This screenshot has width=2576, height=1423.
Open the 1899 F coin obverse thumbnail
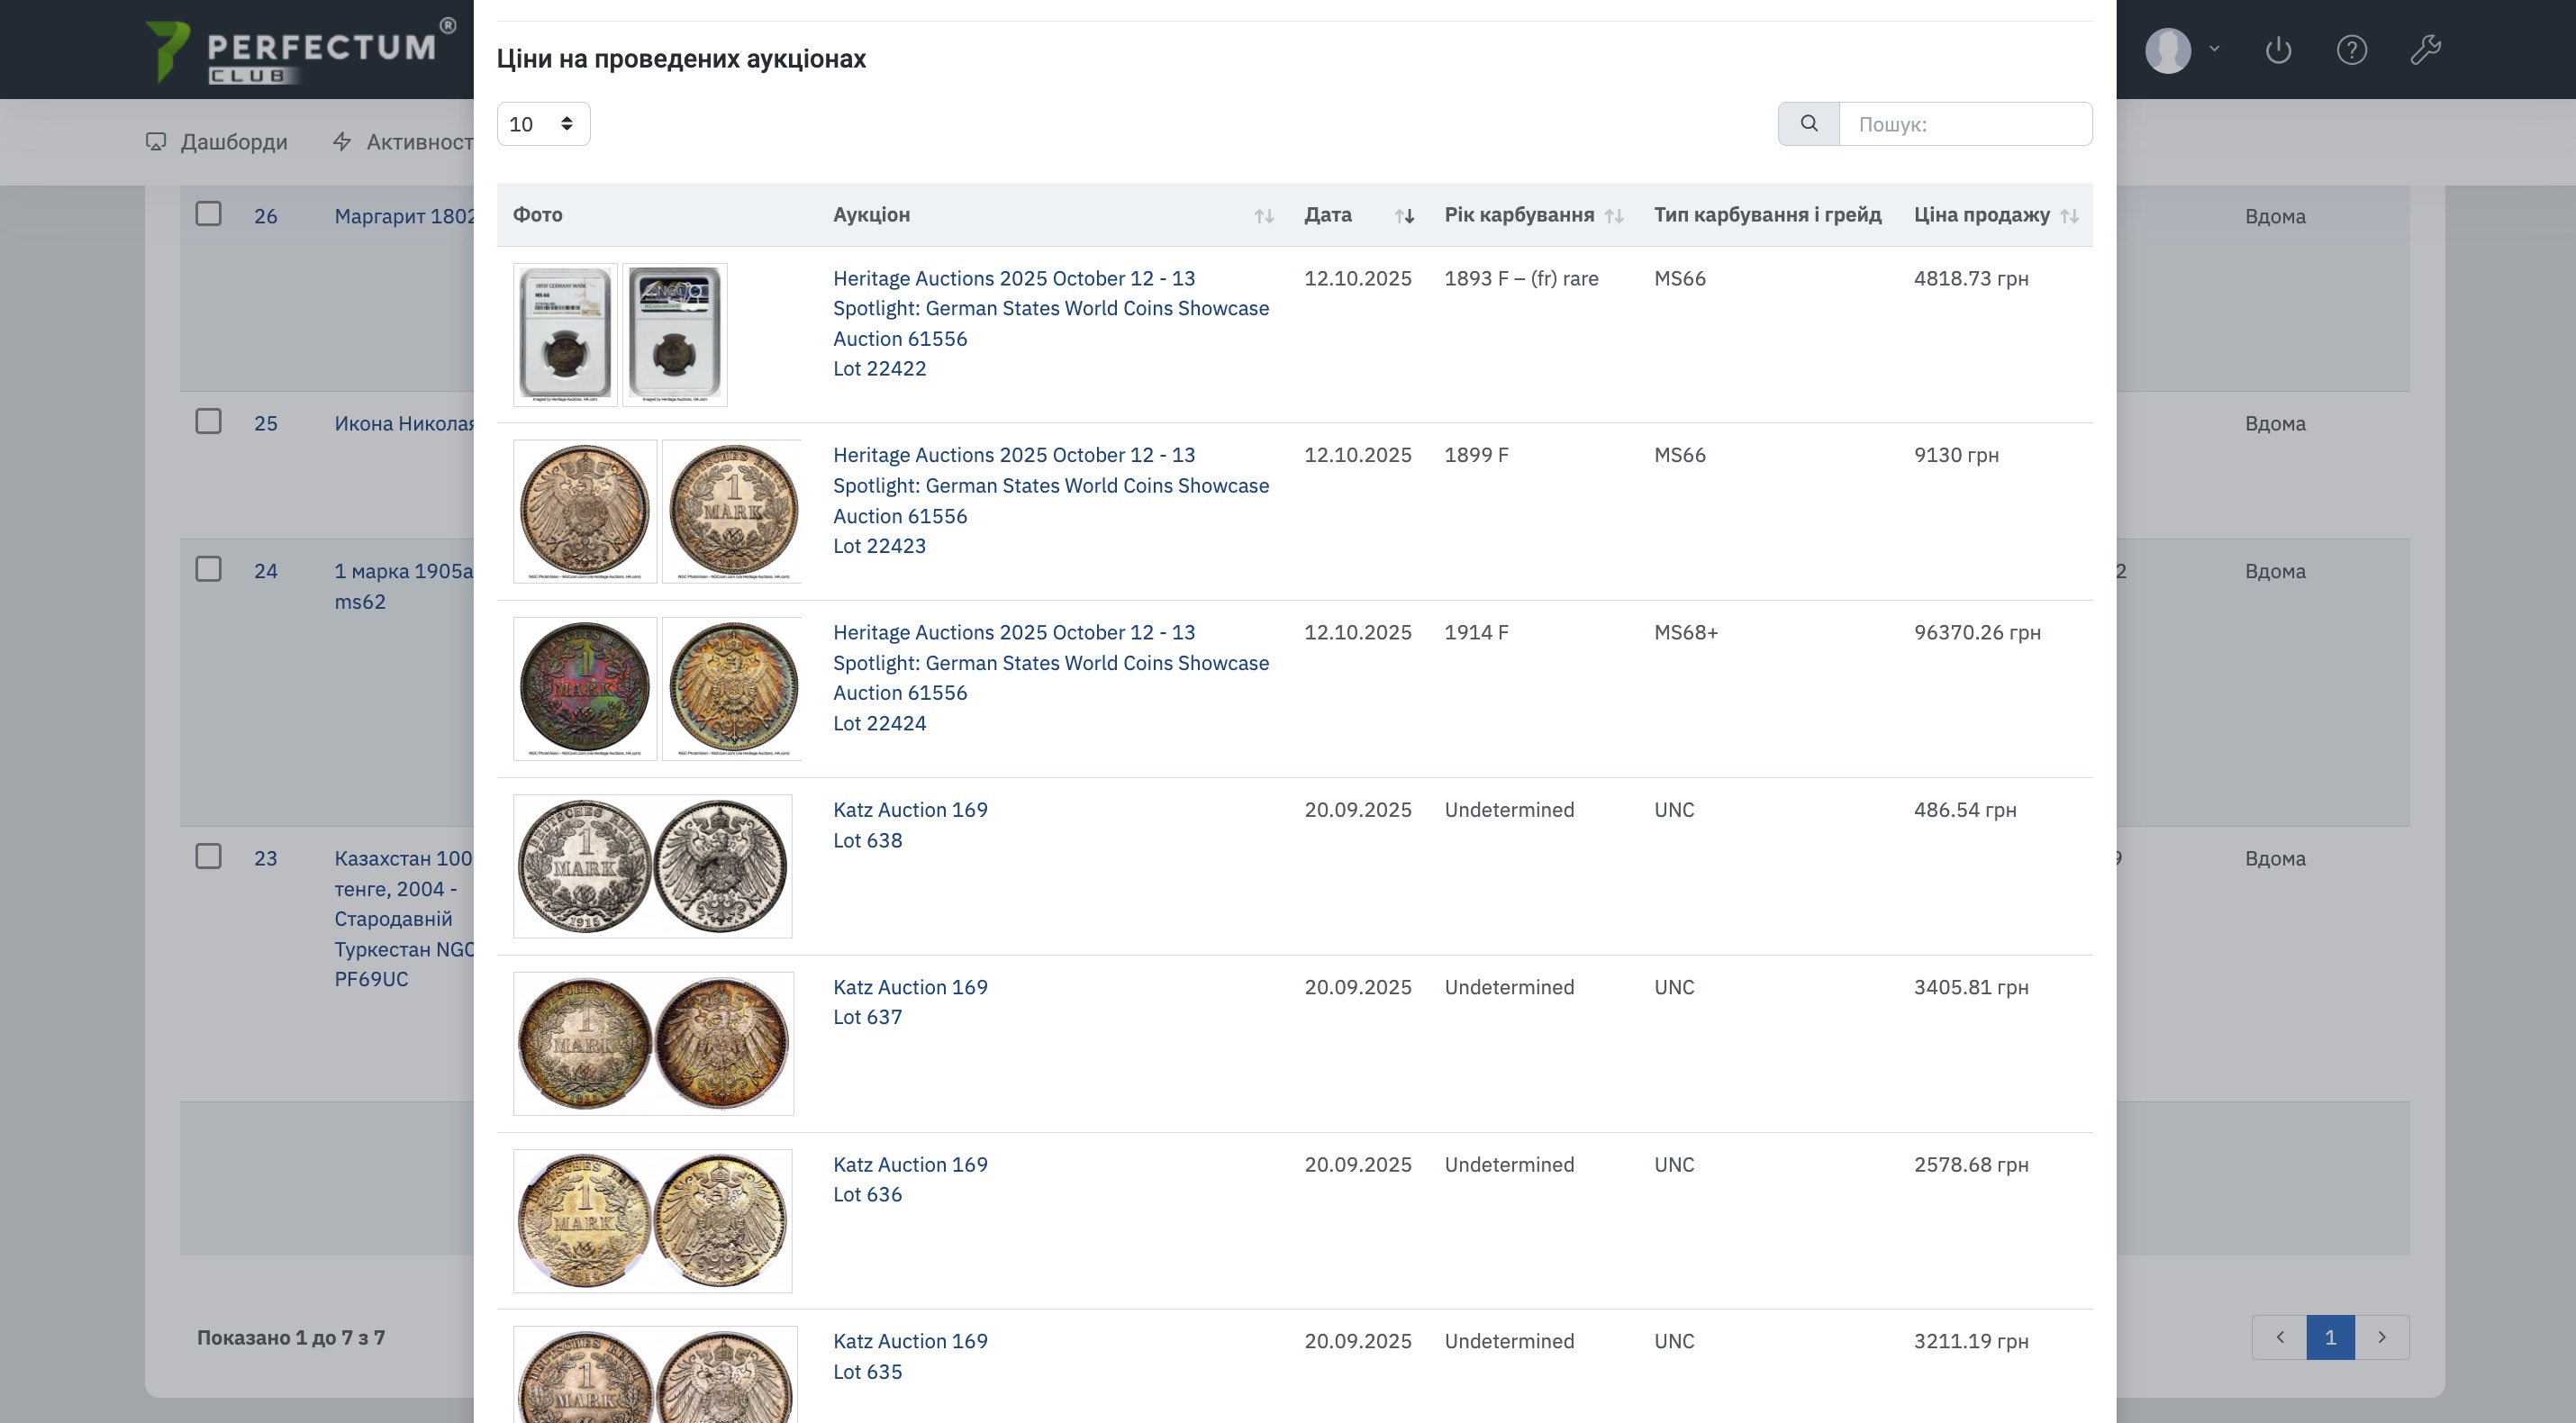(585, 511)
